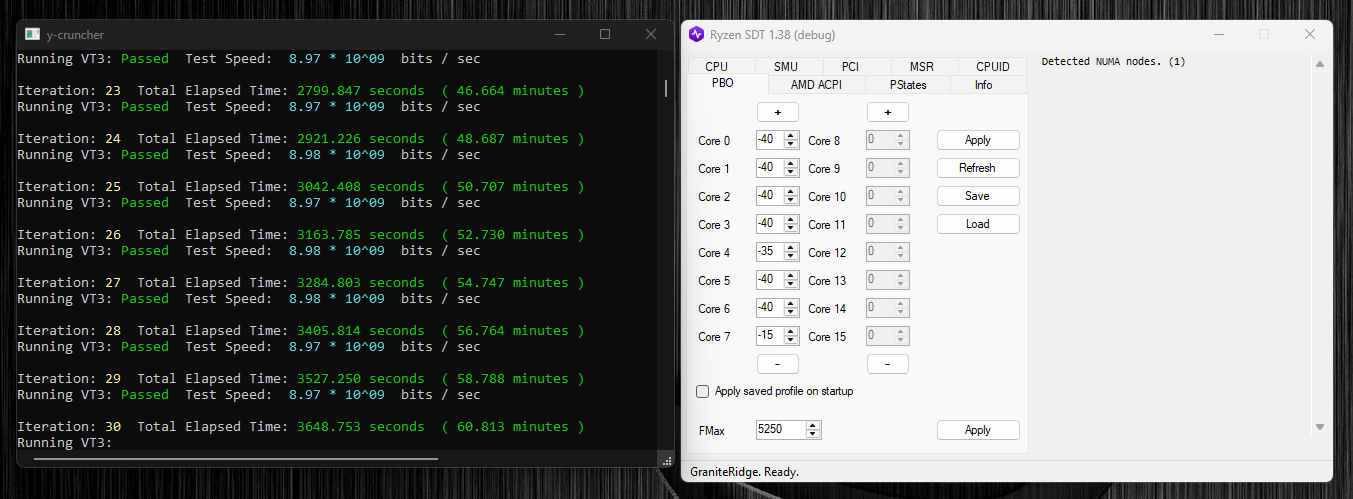This screenshot has height=499, width=1353.
Task: Click the Core 2 offset input field
Action: [x=770, y=196]
